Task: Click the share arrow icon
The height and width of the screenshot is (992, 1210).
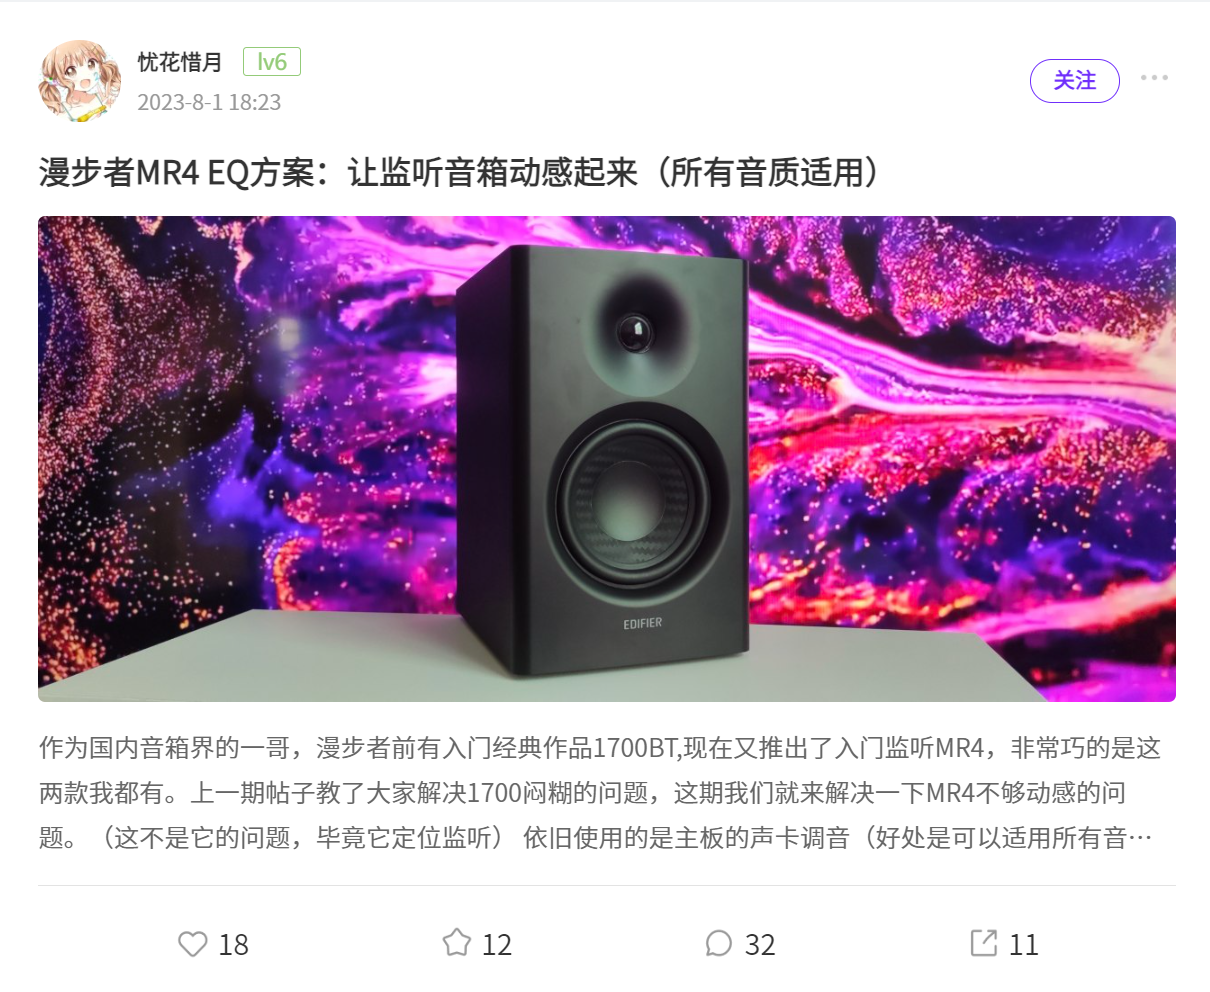Action: (984, 943)
